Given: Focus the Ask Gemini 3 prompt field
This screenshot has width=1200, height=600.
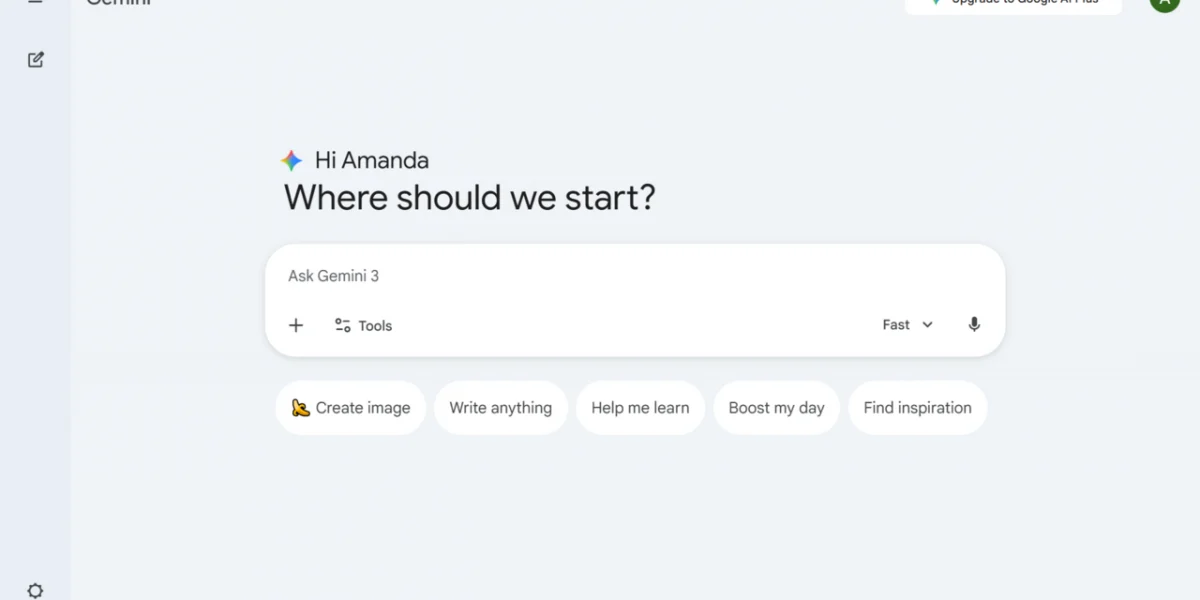Looking at the screenshot, I should [x=600, y=276].
